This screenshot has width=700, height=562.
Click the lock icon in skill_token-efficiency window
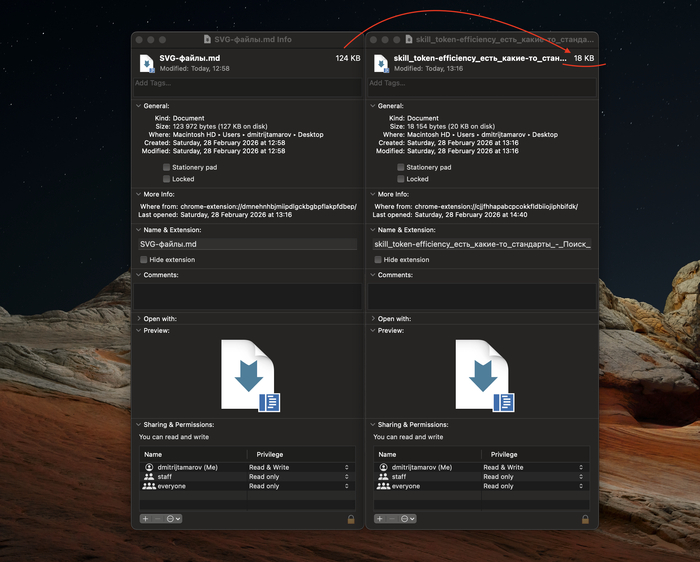pos(585,519)
